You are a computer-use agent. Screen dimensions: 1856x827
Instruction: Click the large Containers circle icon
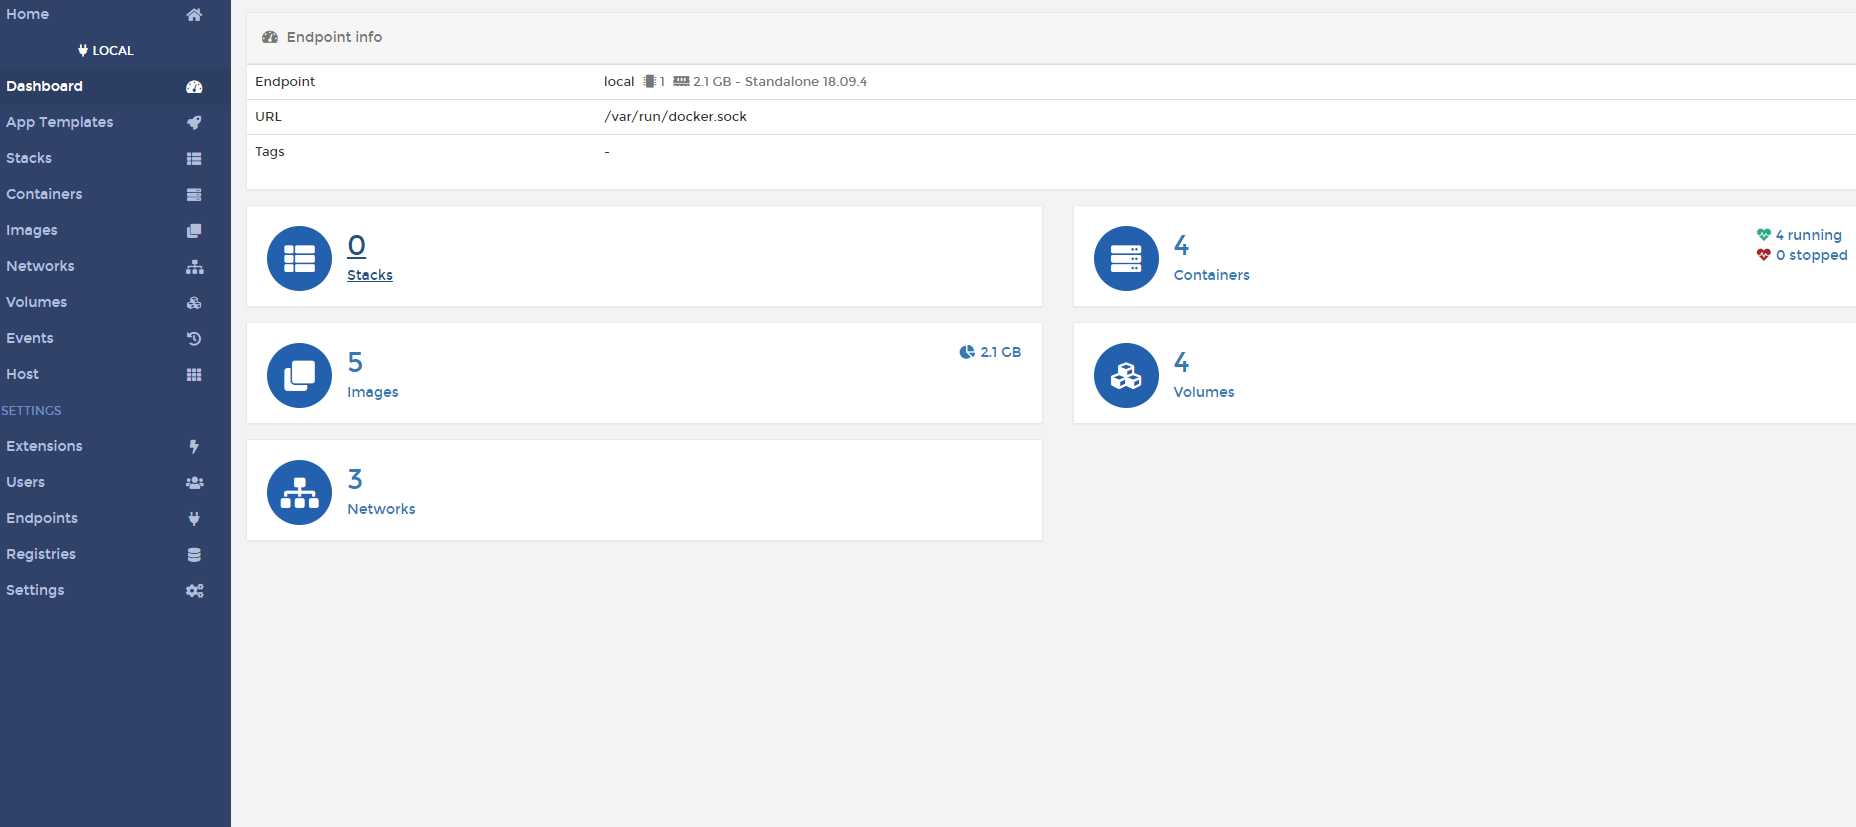(x=1126, y=258)
